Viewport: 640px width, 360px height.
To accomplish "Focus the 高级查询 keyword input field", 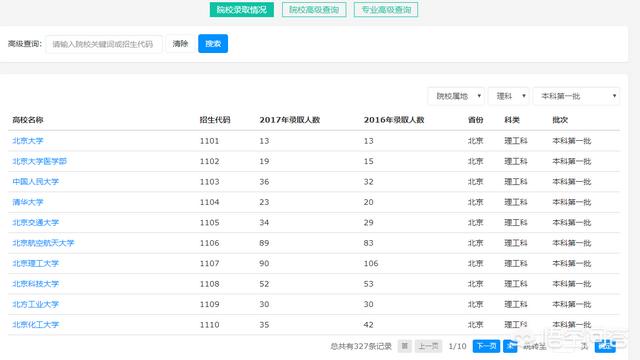I will pos(104,44).
